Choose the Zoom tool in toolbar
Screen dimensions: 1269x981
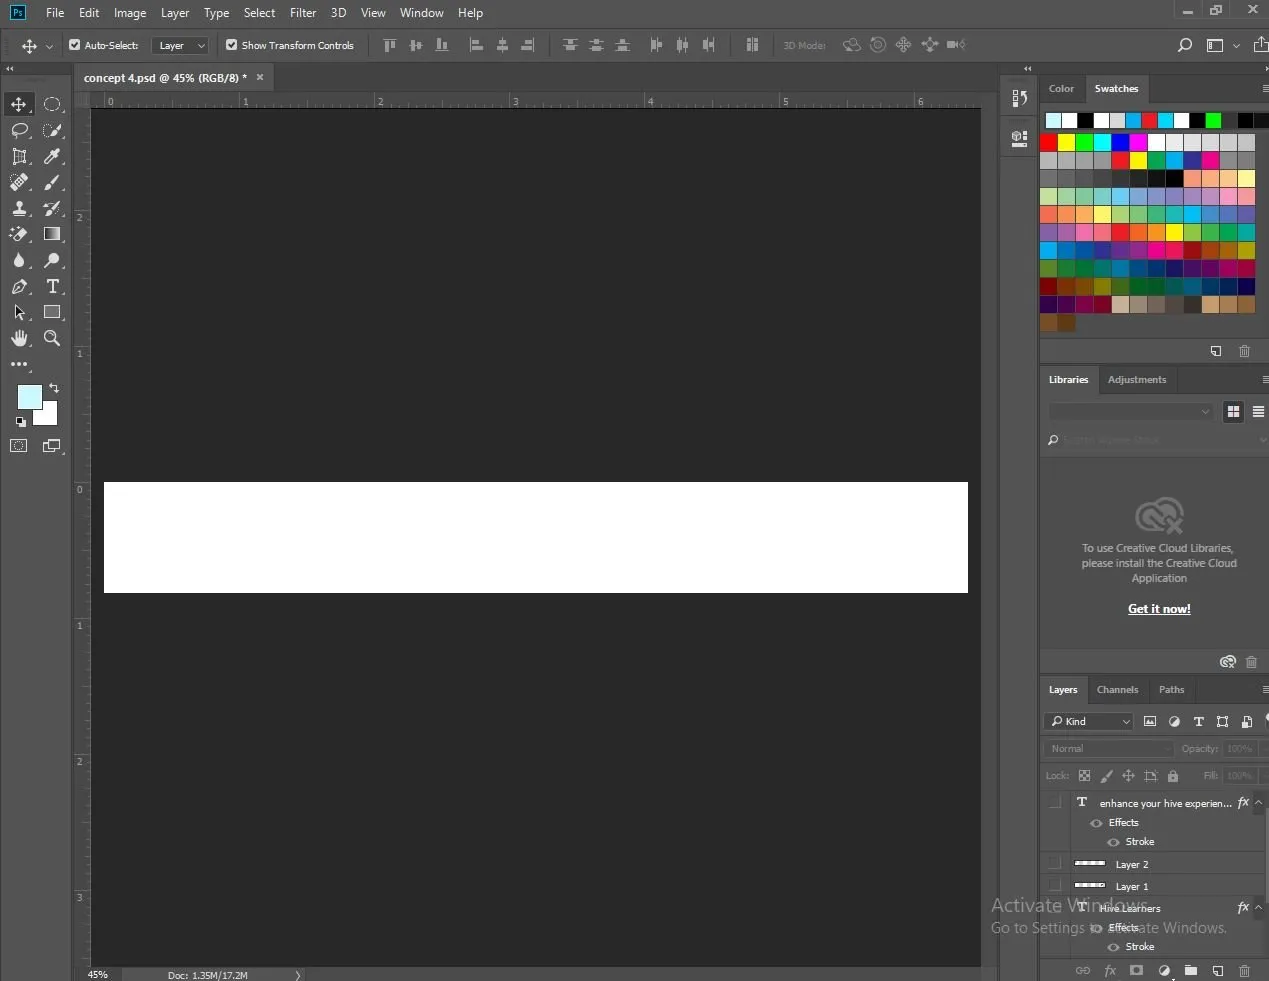(x=52, y=339)
